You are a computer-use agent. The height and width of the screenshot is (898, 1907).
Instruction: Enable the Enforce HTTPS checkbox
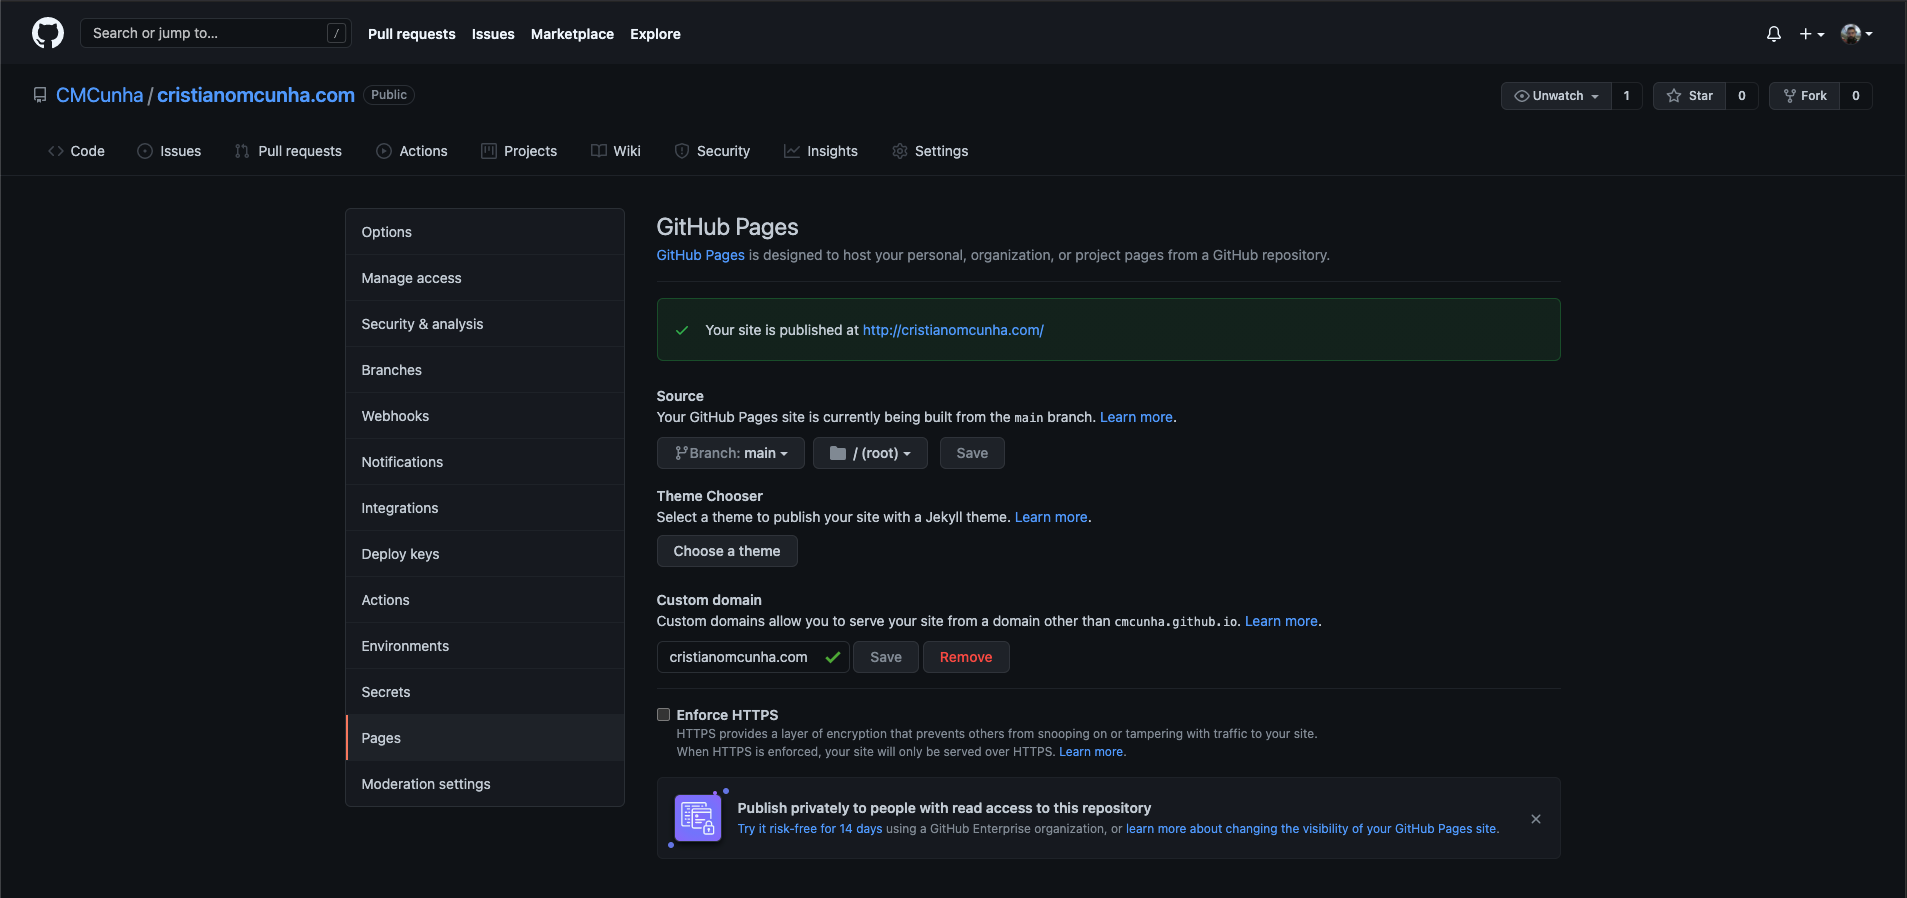663,714
